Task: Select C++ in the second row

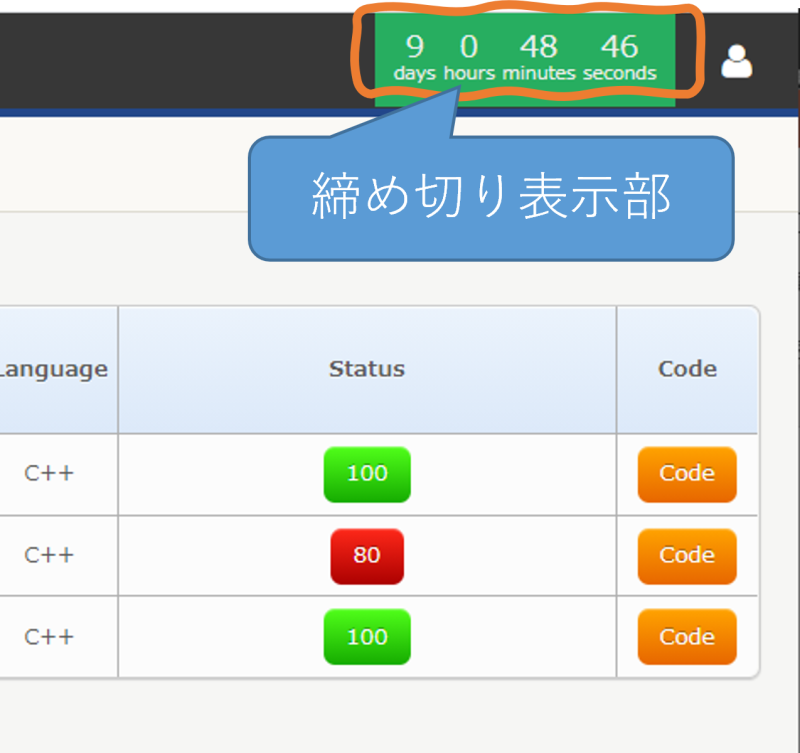Action: pos(49,555)
